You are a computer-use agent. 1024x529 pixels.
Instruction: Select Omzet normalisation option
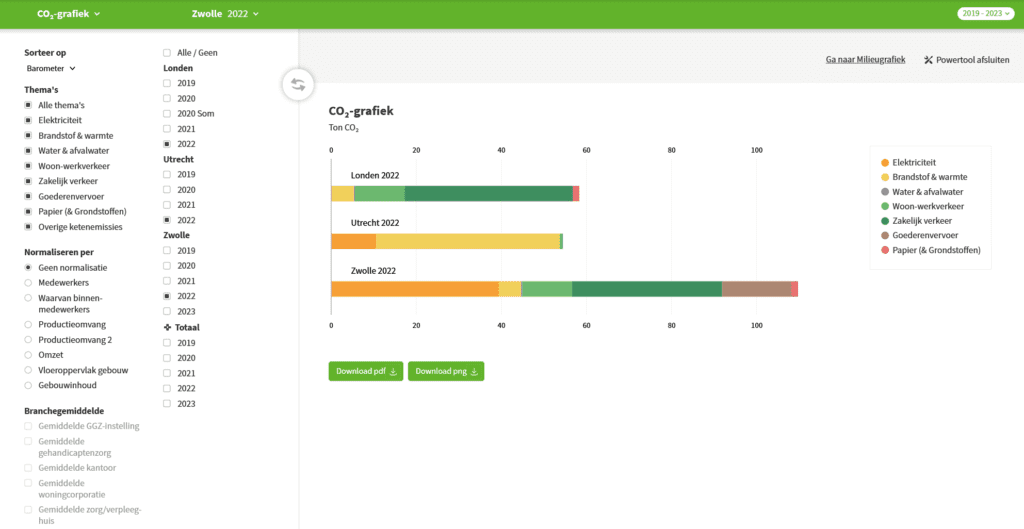(x=29, y=355)
